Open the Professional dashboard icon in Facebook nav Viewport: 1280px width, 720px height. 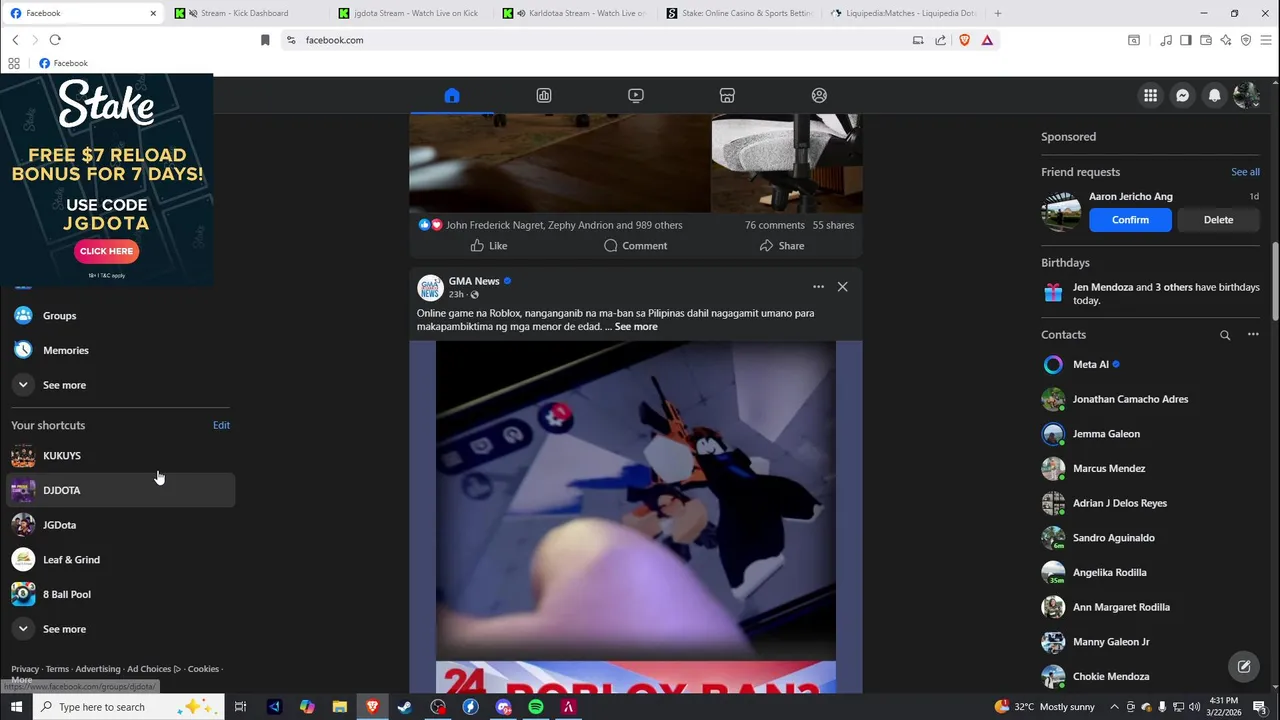pos(544,95)
